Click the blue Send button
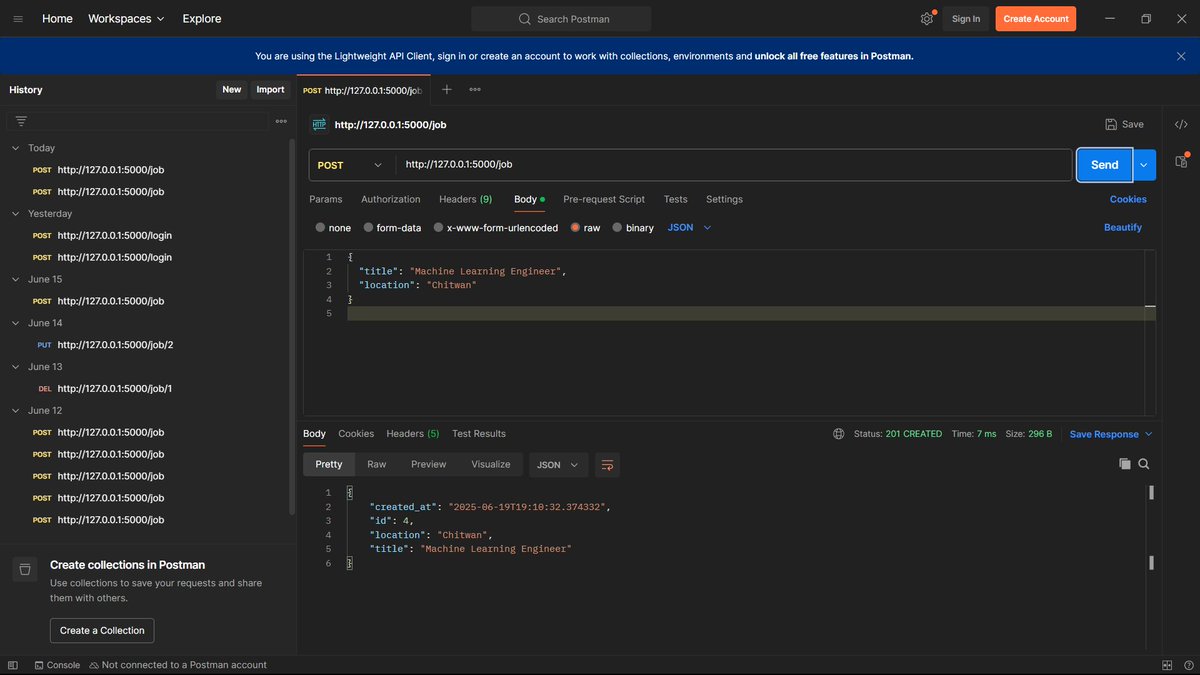The width and height of the screenshot is (1200, 675). (1105, 165)
